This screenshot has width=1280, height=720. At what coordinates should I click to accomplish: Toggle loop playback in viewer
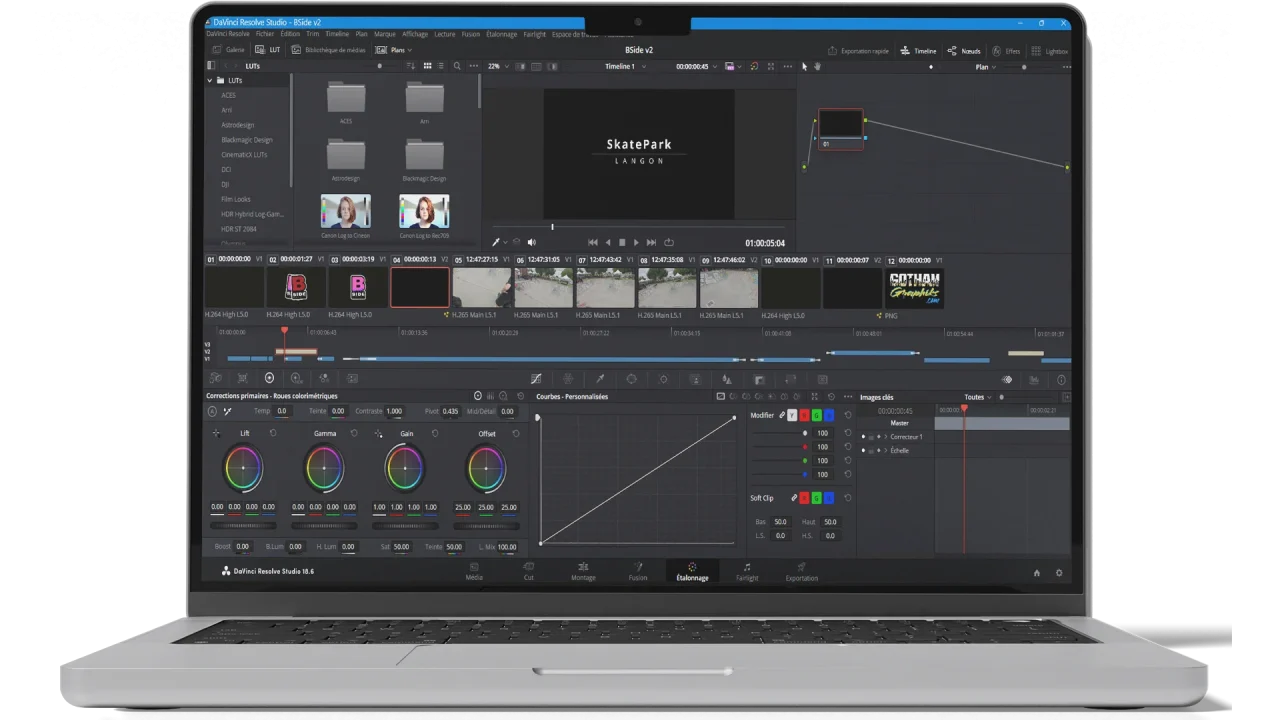(669, 242)
